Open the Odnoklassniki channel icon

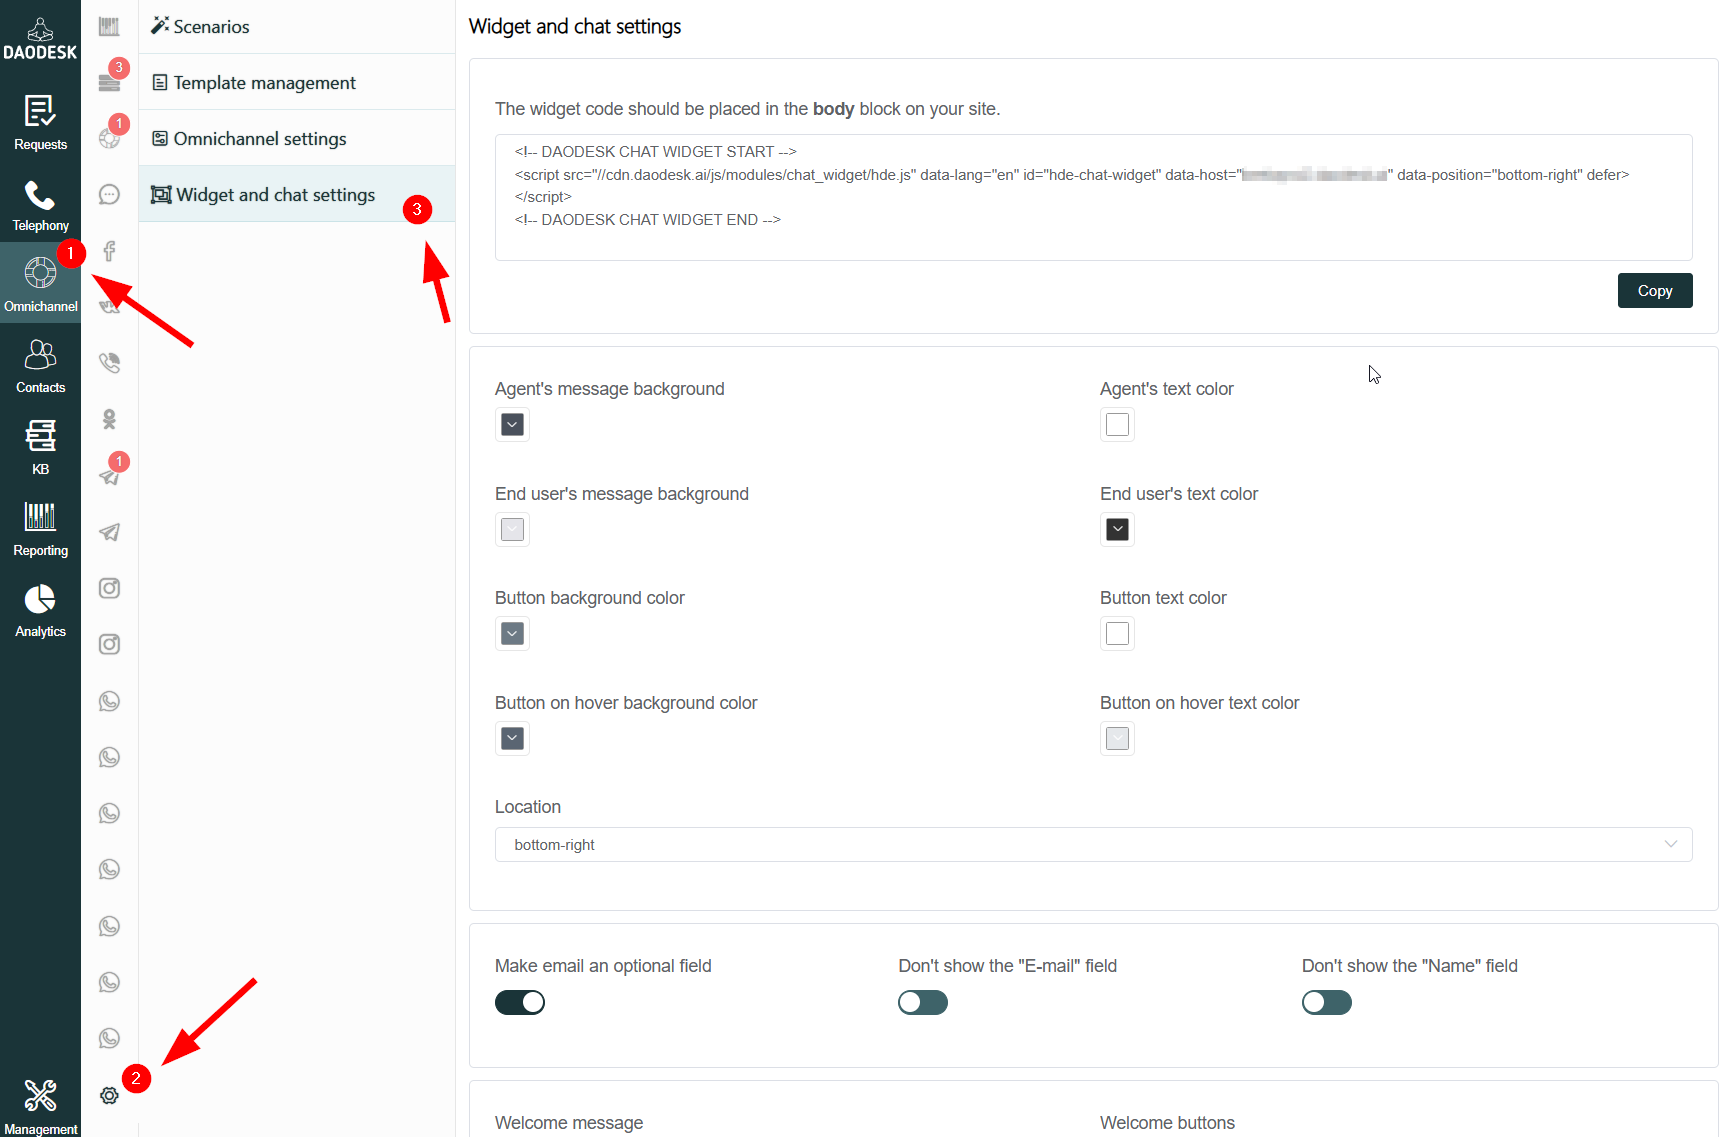pyautogui.click(x=109, y=419)
